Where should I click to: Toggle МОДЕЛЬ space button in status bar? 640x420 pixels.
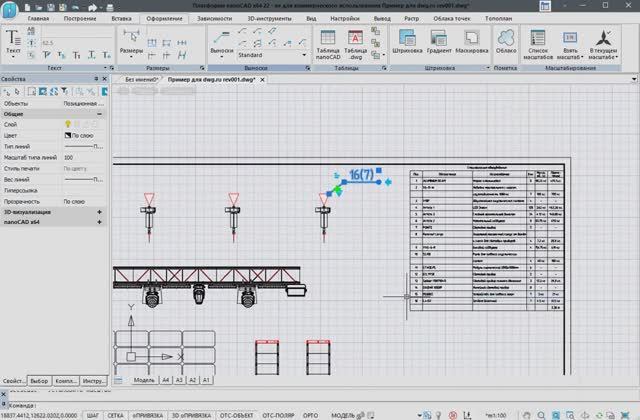click(343, 415)
